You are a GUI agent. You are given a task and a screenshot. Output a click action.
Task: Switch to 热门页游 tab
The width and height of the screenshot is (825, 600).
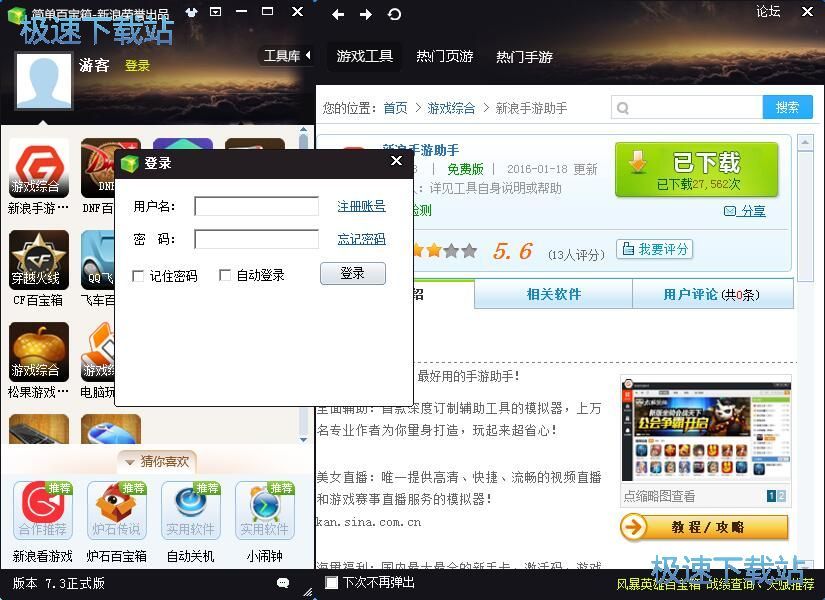[445, 56]
